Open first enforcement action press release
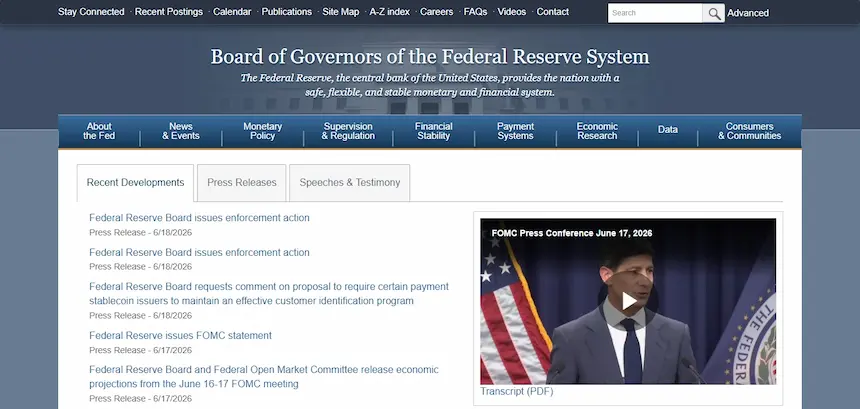 coord(199,218)
